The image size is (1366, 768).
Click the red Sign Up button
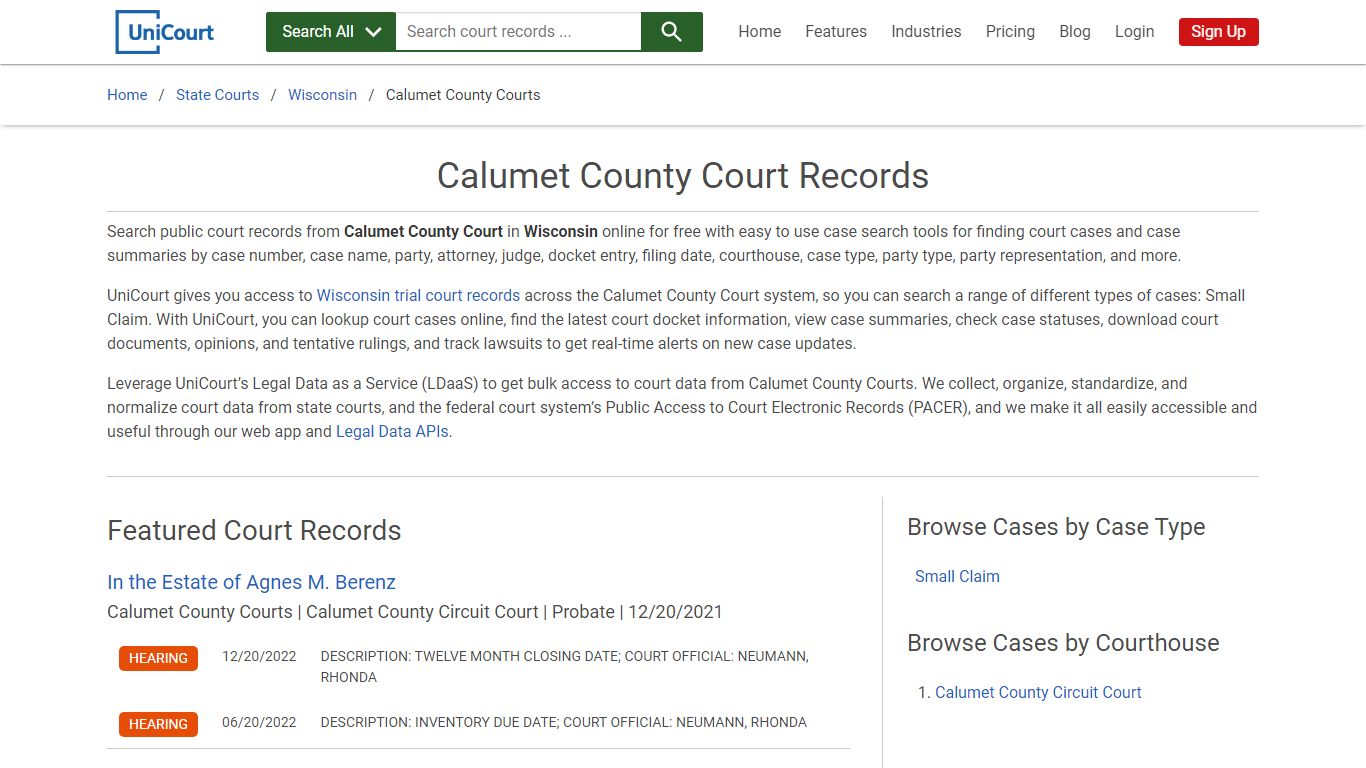coord(1218,32)
